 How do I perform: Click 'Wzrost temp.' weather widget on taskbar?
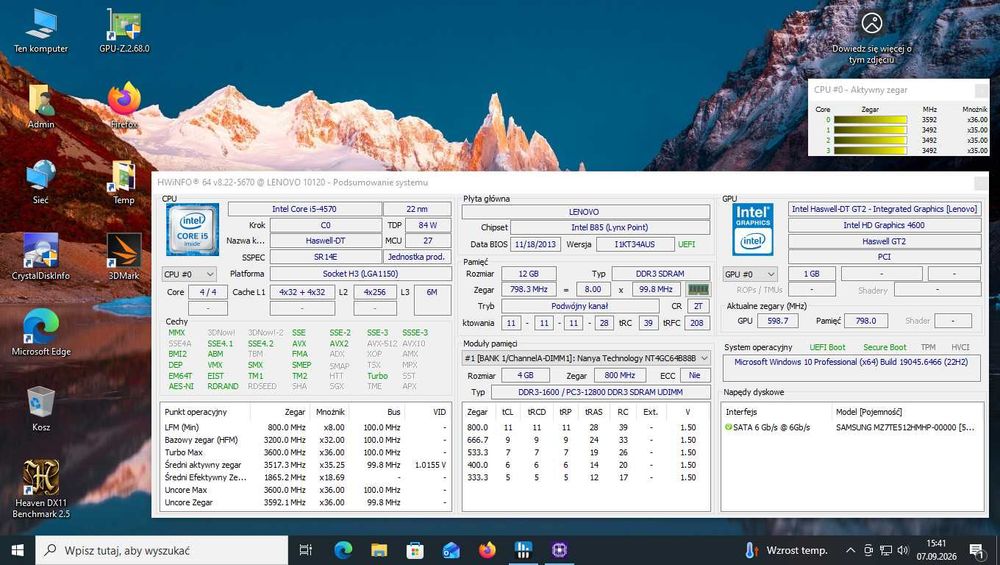785,550
